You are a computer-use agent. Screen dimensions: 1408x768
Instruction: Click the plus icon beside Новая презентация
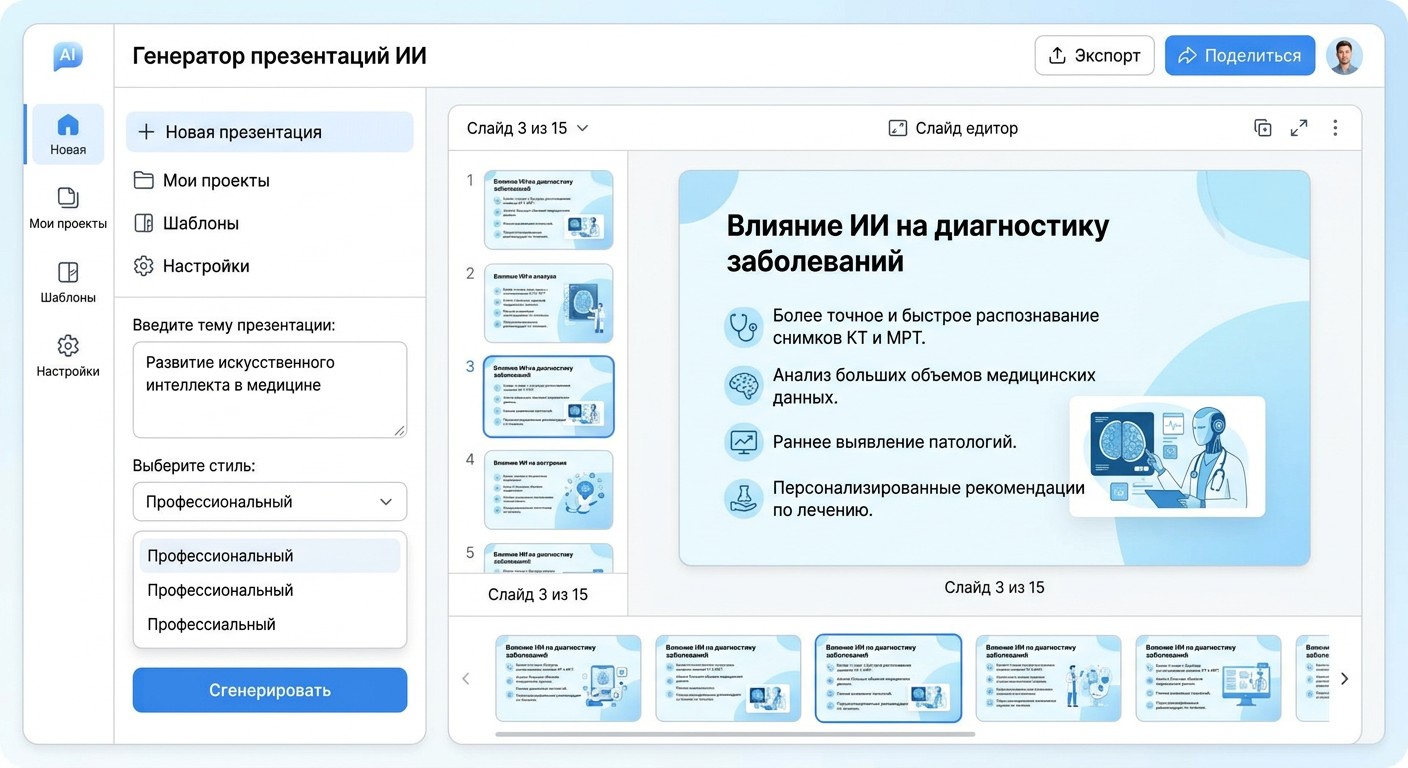coord(146,132)
